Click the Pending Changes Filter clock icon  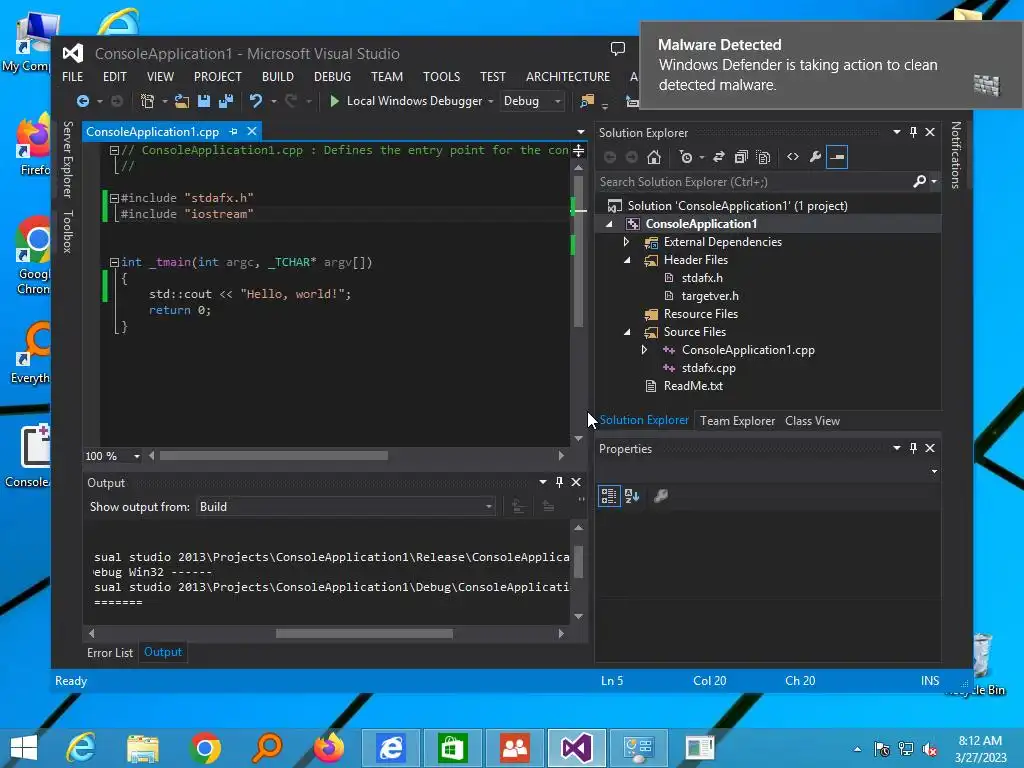pyautogui.click(x=686, y=157)
